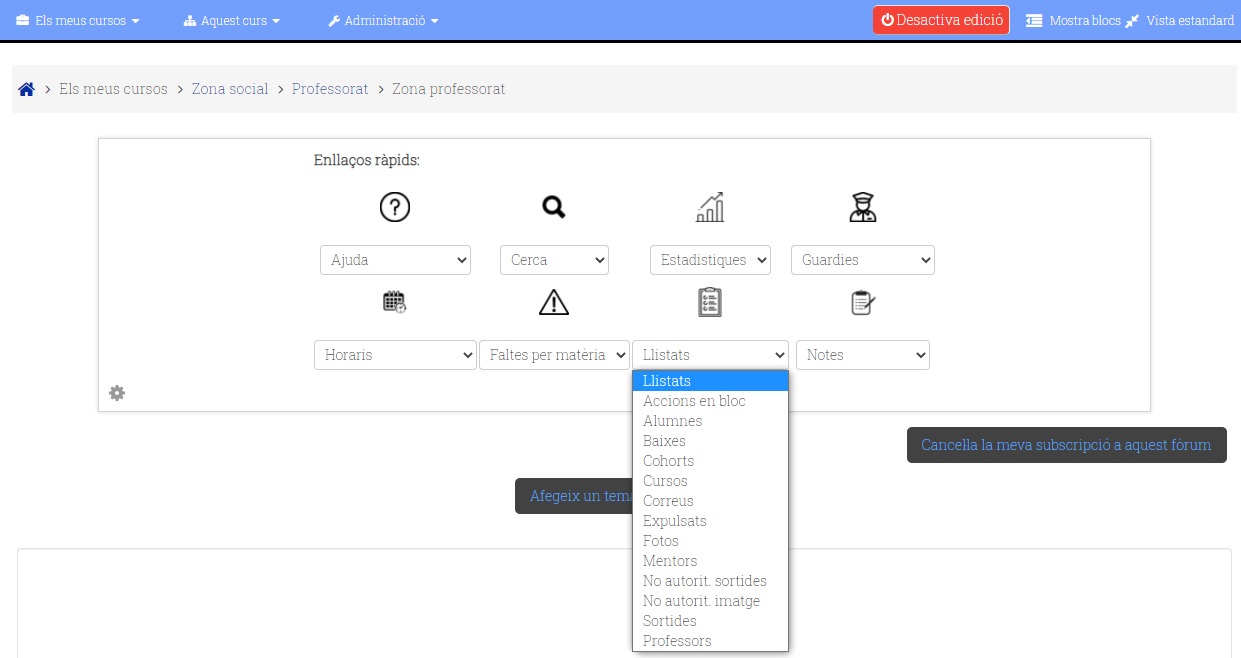This screenshot has width=1241, height=658.
Task: Choose Cohorts in the dropdown list
Action: click(x=710, y=461)
